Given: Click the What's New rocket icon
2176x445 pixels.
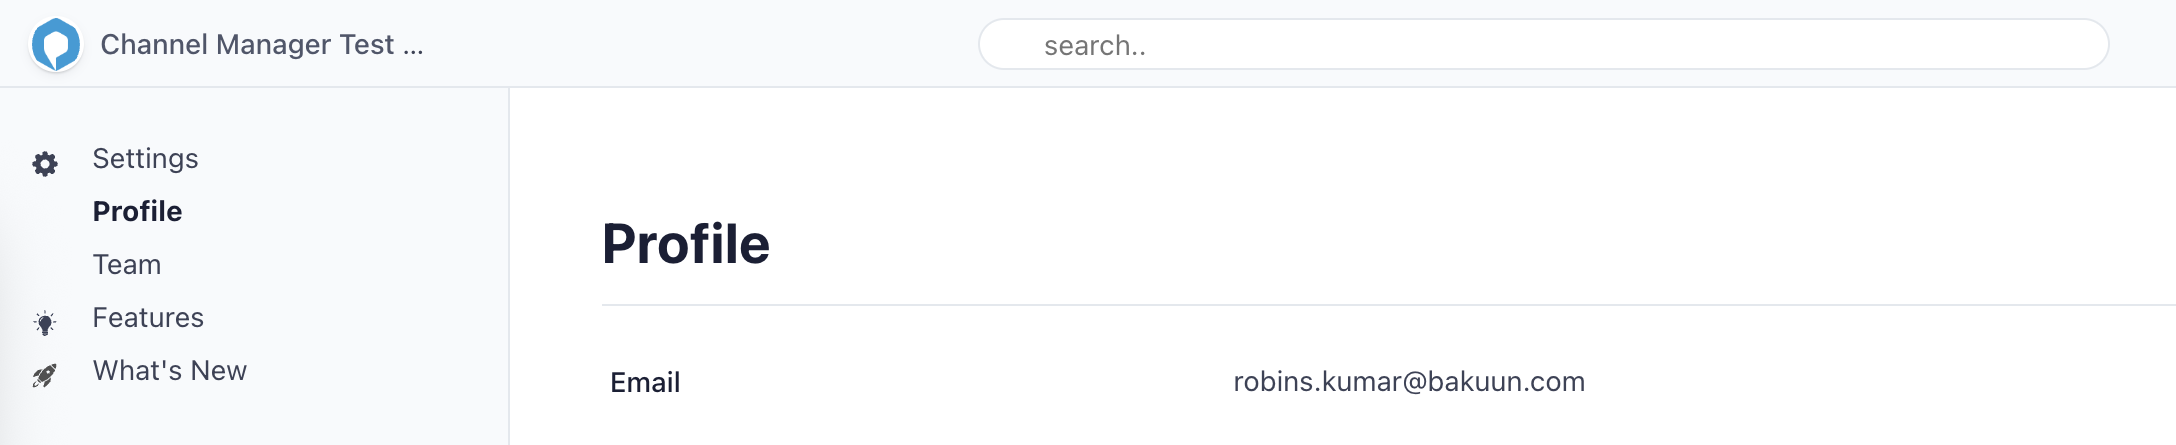Looking at the screenshot, I should tap(45, 375).
